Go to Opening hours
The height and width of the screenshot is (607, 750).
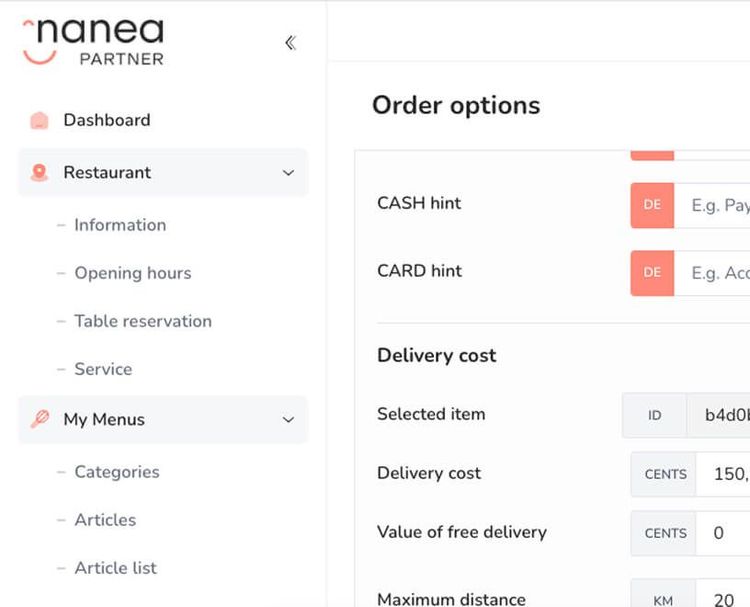pos(133,273)
